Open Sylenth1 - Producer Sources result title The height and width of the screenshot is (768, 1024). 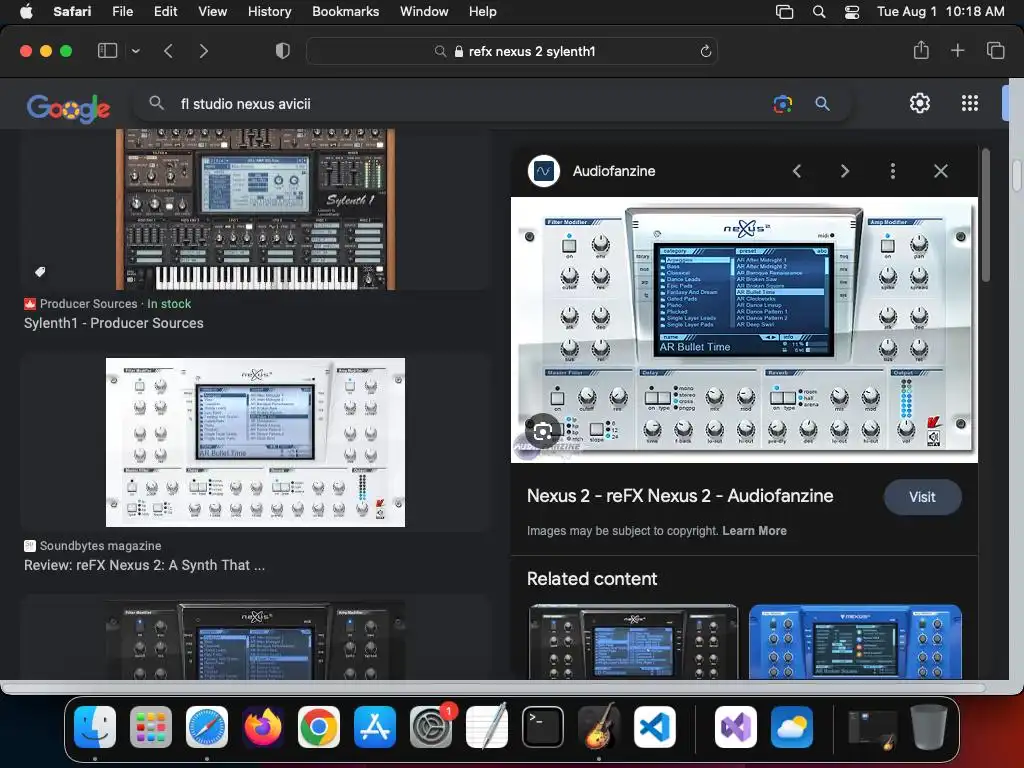click(114, 323)
